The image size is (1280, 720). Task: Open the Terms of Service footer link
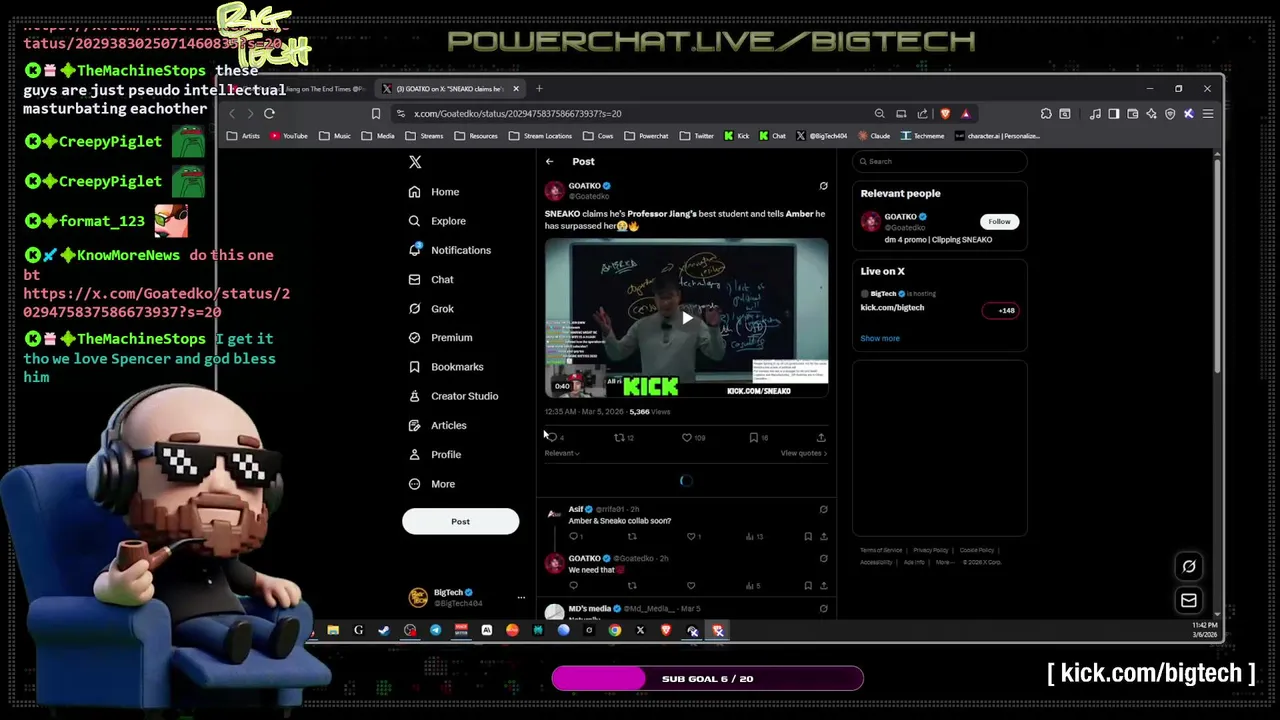point(881,550)
